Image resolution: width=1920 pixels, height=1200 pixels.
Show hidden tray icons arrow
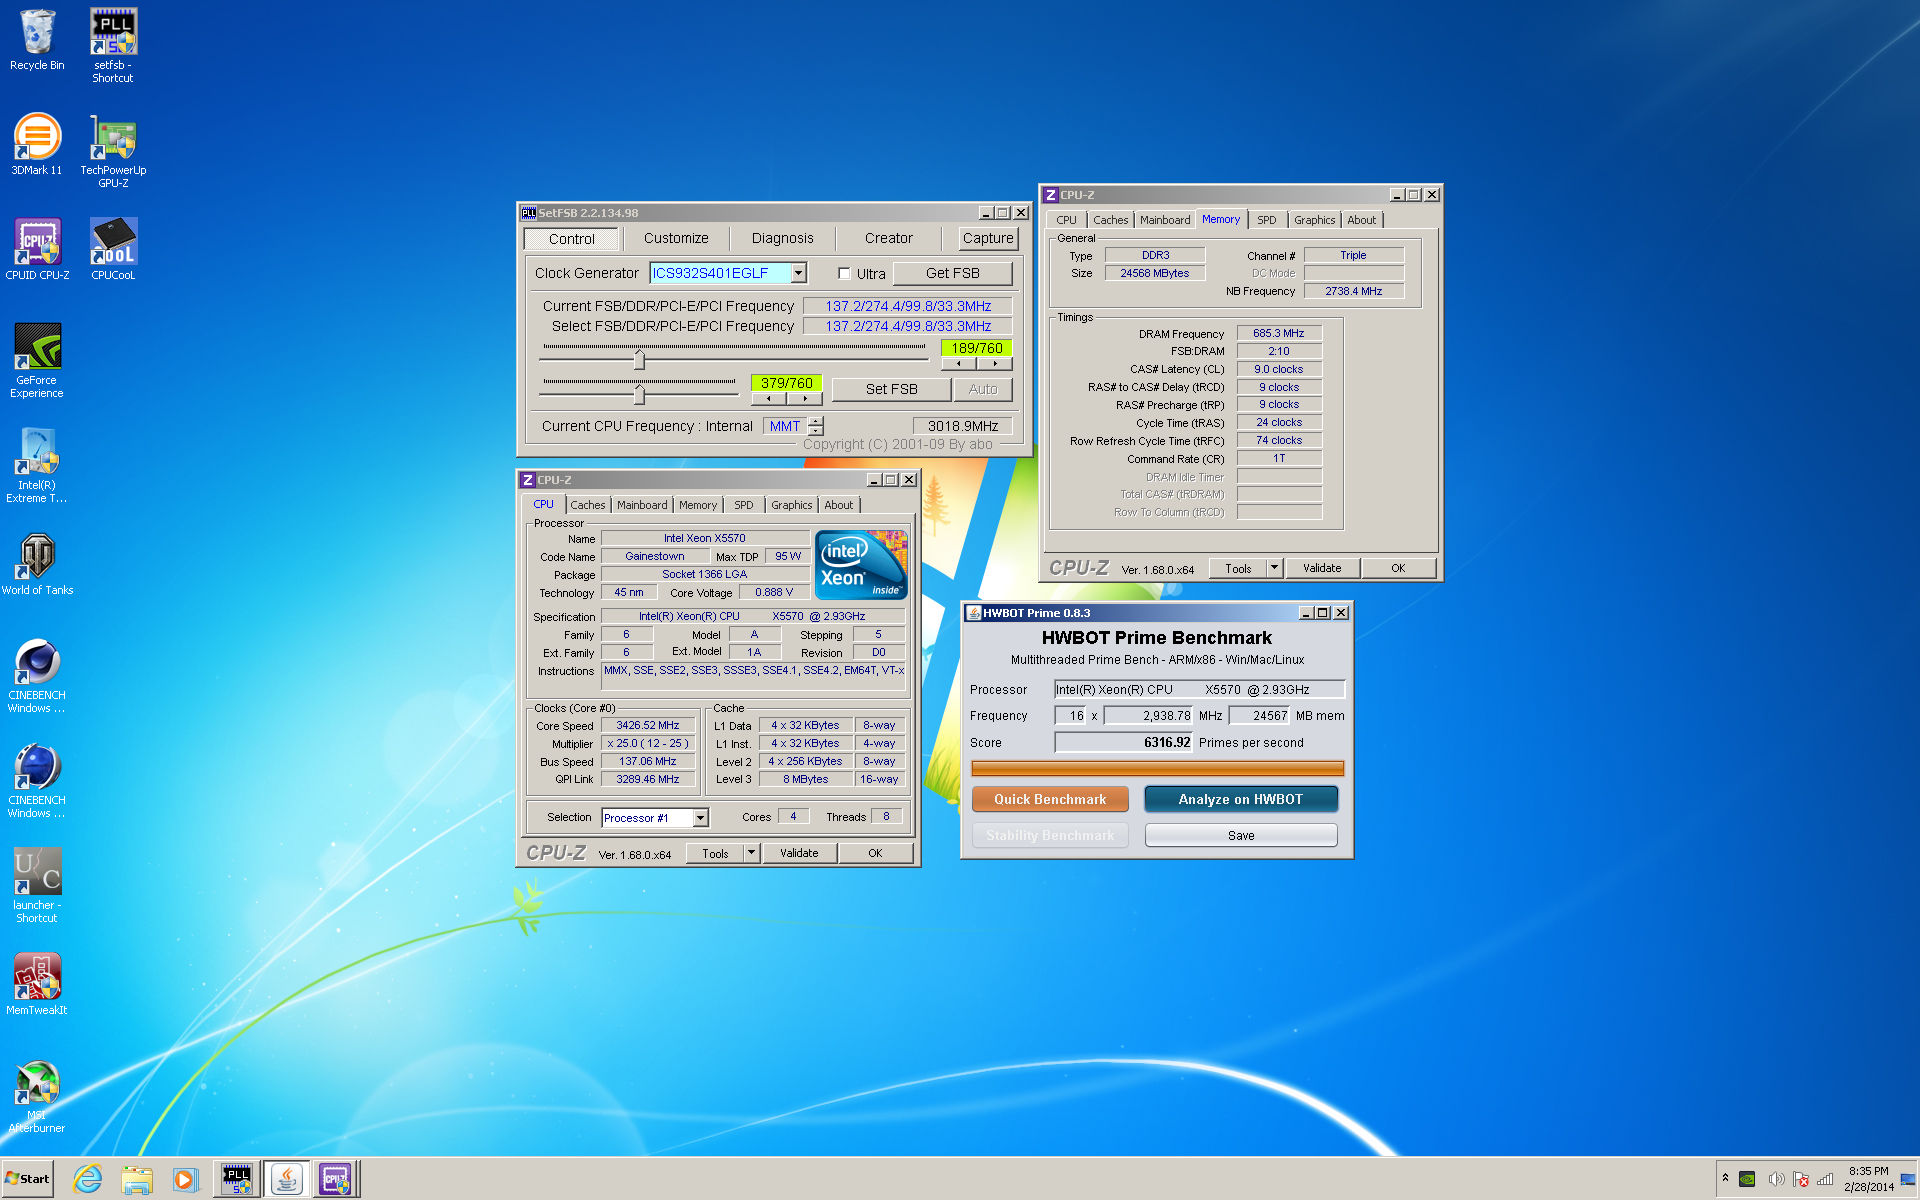(x=1725, y=1178)
